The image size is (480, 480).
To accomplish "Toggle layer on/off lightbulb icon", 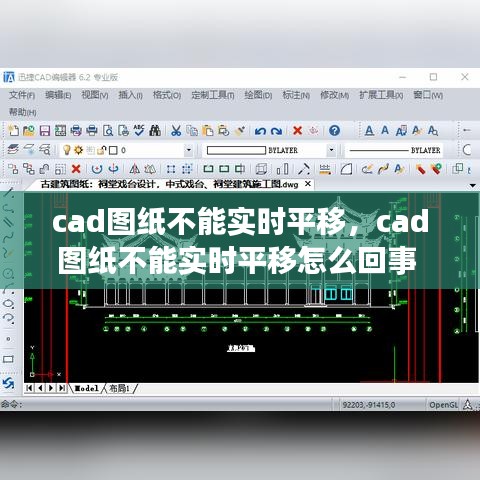I will (x=67, y=150).
